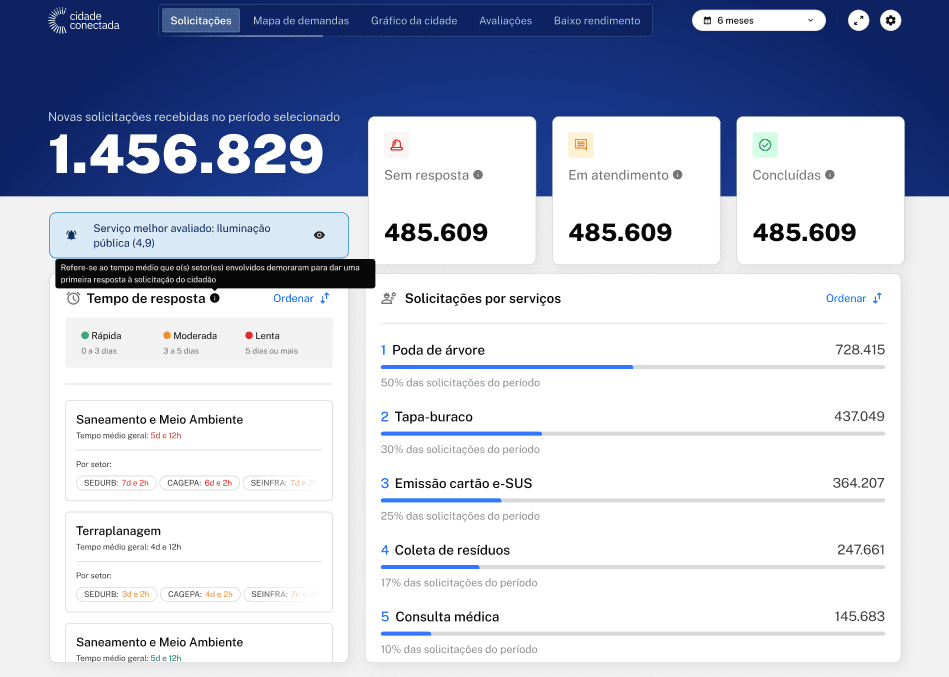Click sort arrows icon in Solicitações por serviços

(878, 298)
